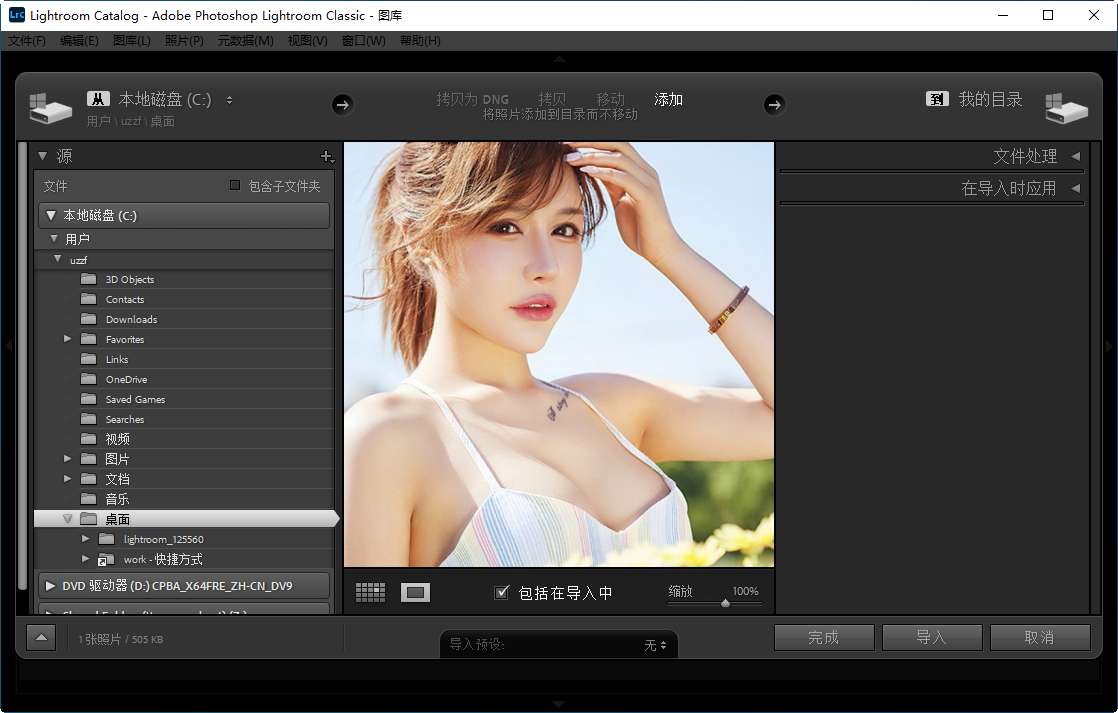
Task: Click the 我的目录 destination icon
Action: (937, 99)
